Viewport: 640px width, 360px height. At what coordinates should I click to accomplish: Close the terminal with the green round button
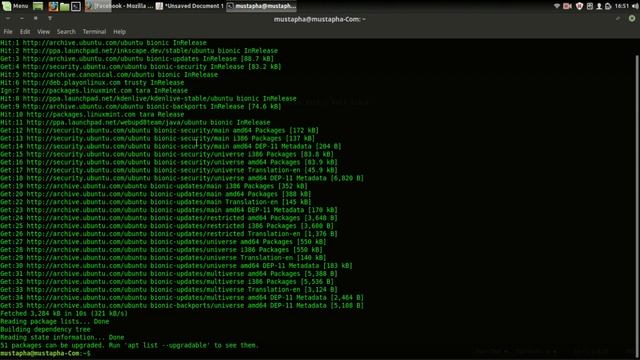click(632, 18)
